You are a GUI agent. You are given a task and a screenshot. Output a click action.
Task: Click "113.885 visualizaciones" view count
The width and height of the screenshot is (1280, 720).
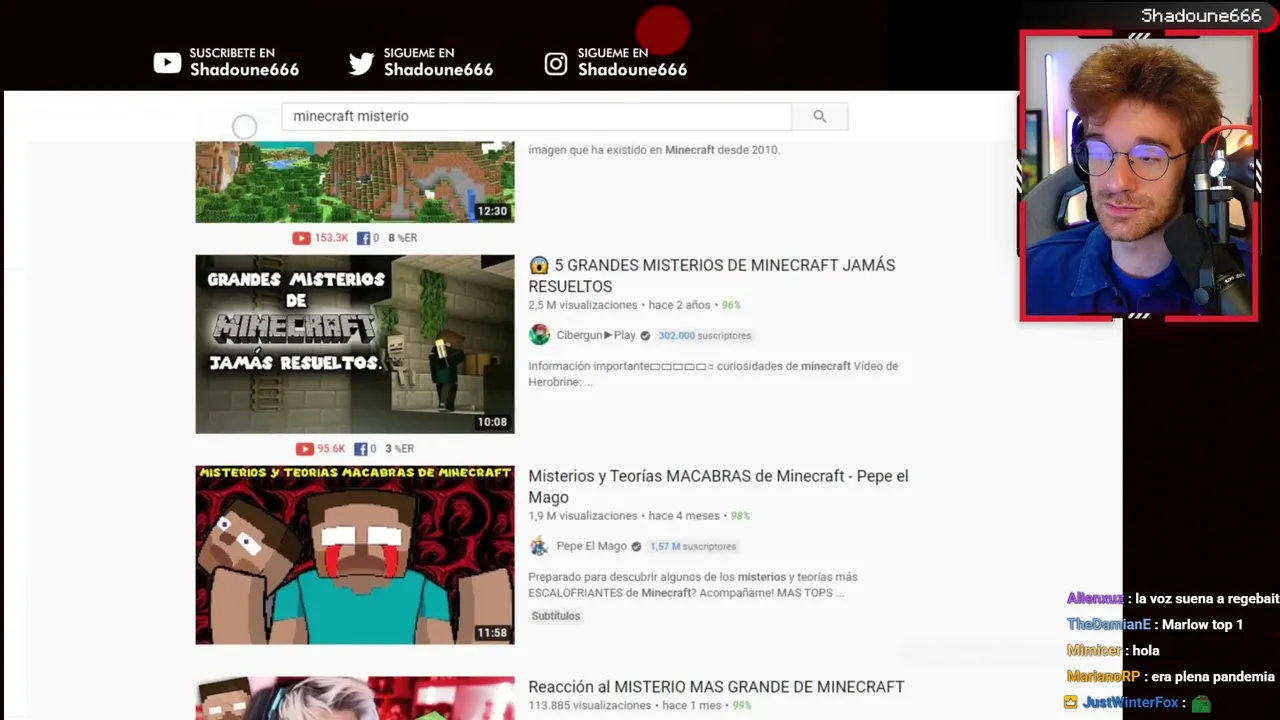[x=589, y=706]
